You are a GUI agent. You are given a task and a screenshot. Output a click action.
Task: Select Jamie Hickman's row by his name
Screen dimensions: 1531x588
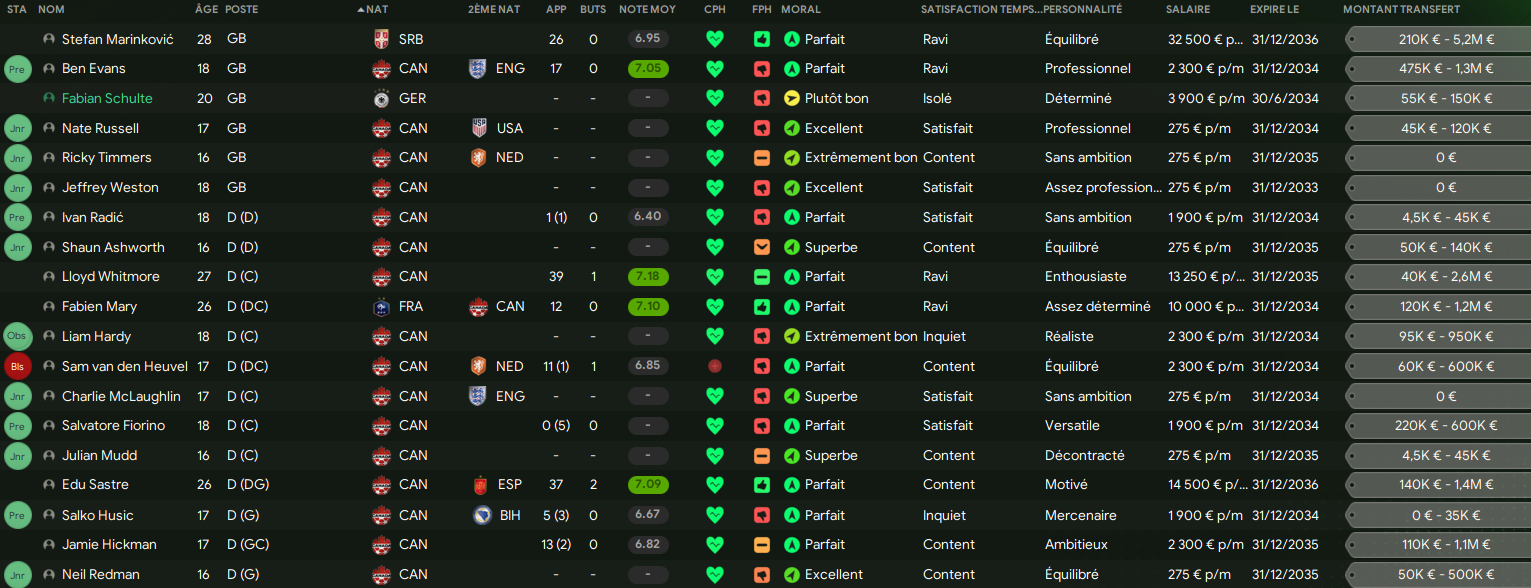pyautogui.click(x=109, y=544)
